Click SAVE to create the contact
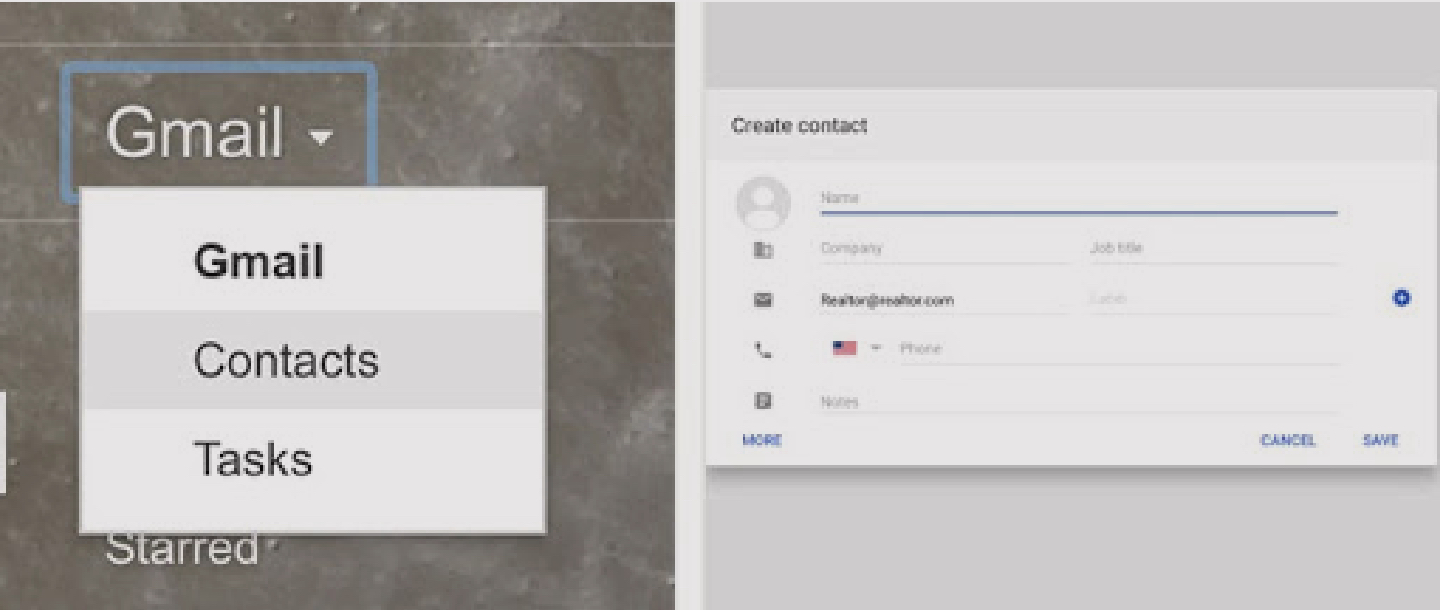Viewport: 1440px width, 610px height. [1380, 440]
